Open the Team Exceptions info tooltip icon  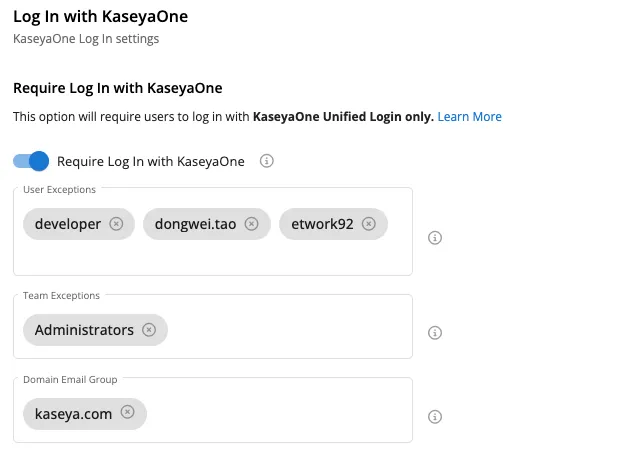pos(435,333)
